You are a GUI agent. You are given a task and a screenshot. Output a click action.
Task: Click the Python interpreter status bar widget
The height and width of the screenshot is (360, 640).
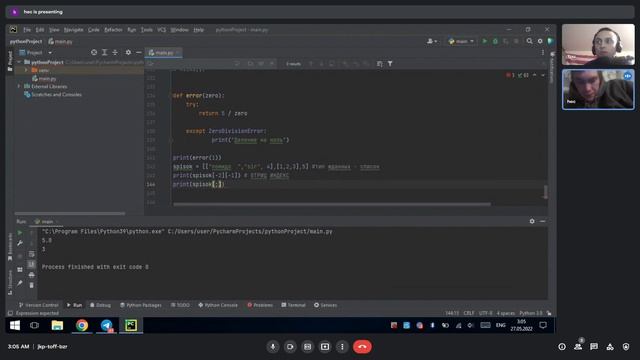[x=531, y=313]
